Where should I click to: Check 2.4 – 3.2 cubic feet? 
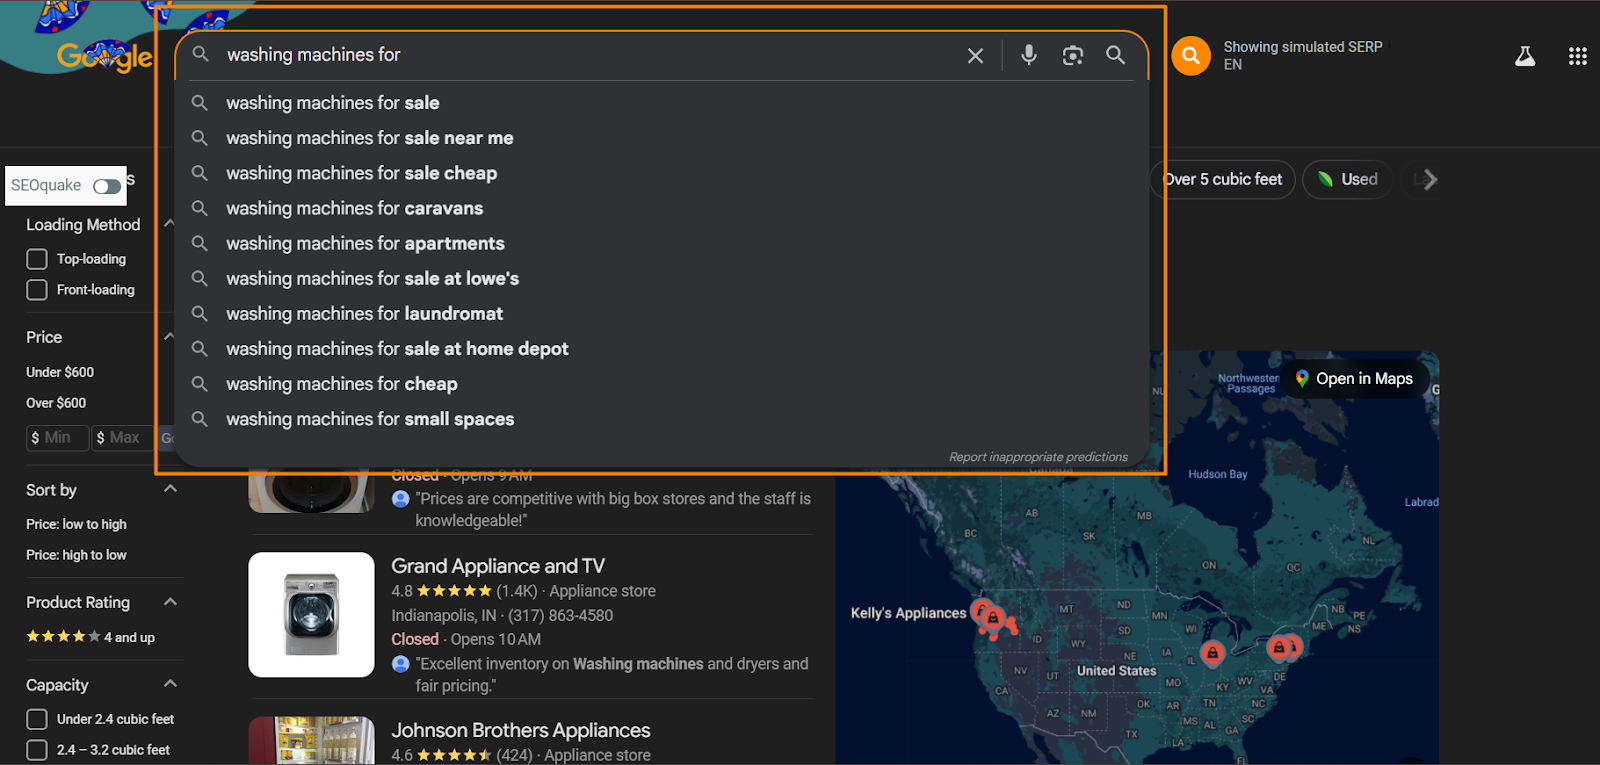point(37,750)
